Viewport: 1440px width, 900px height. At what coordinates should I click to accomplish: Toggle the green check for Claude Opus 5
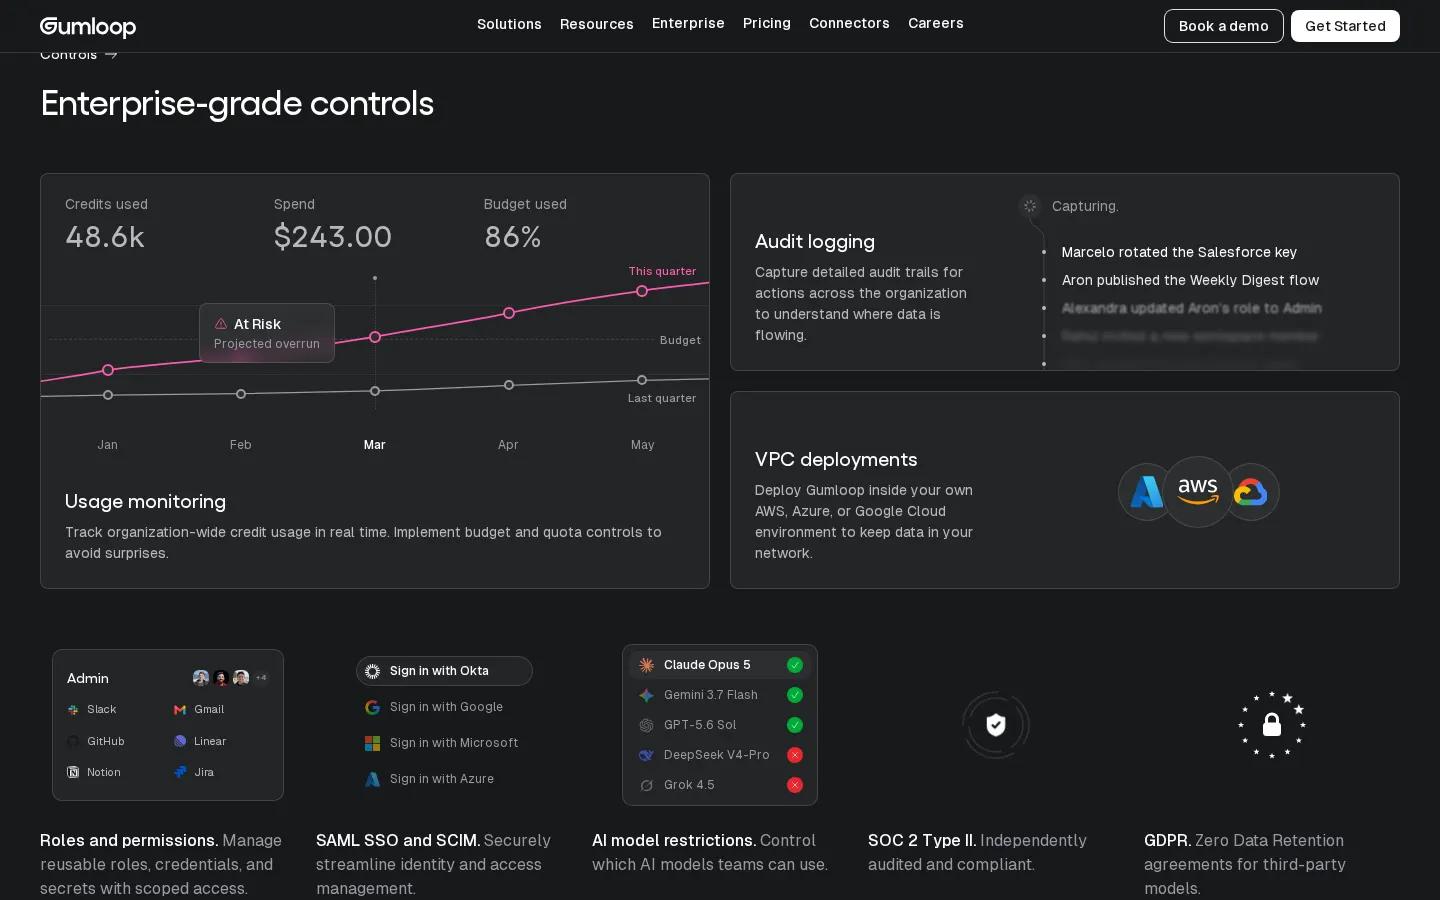(x=795, y=665)
